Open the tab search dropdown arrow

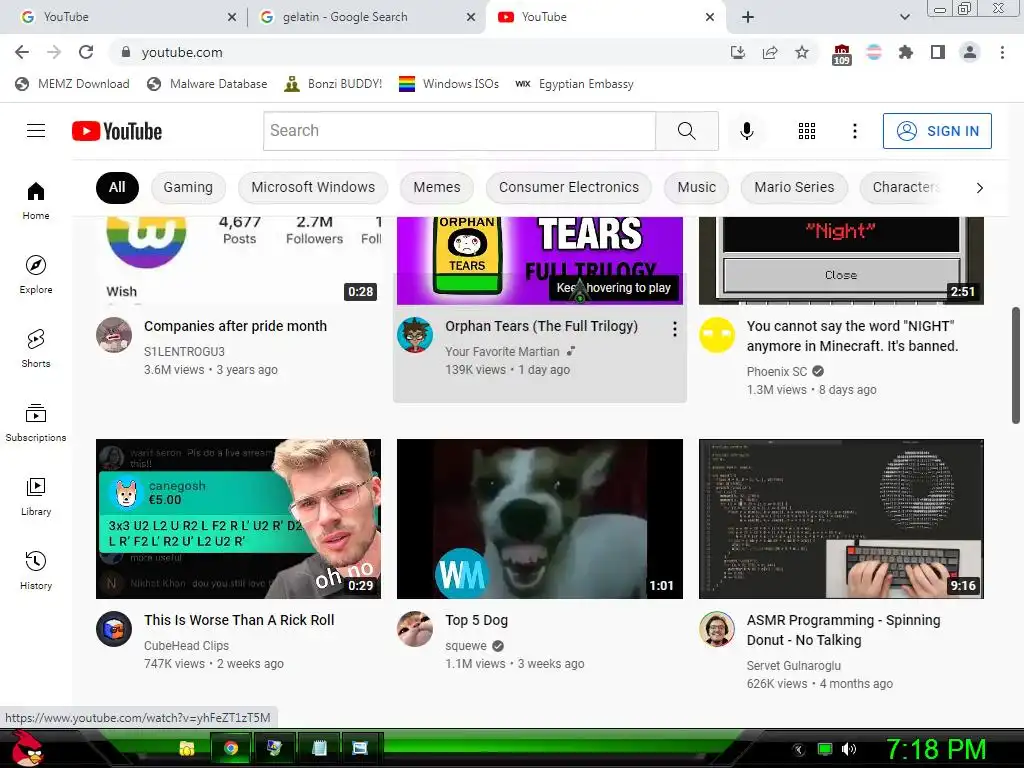904,17
